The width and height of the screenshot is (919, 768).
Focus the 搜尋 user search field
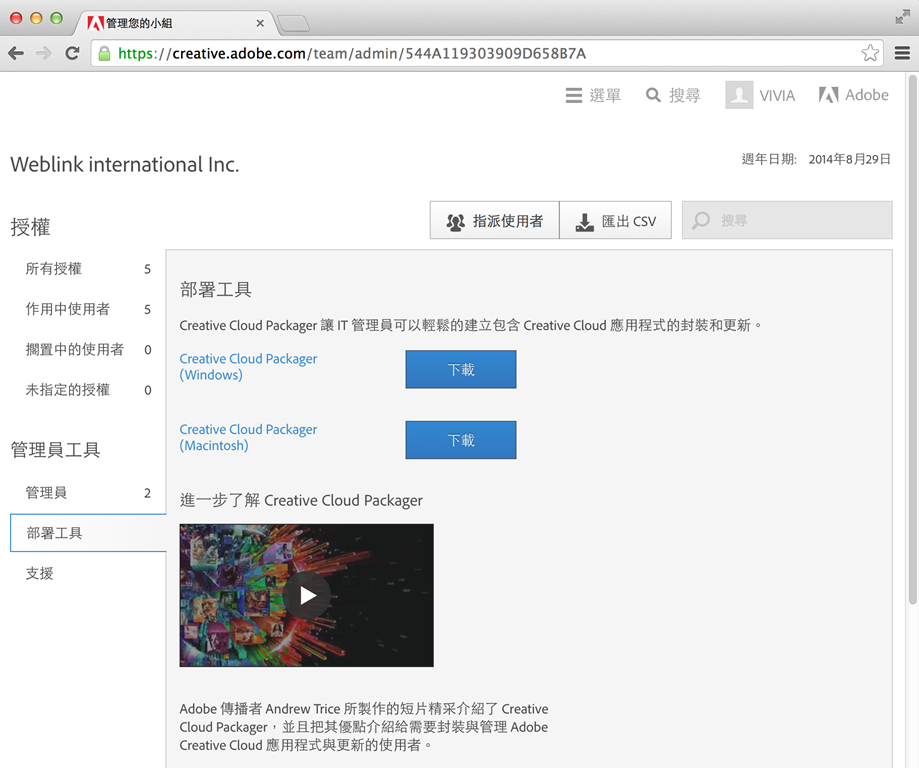coord(787,220)
